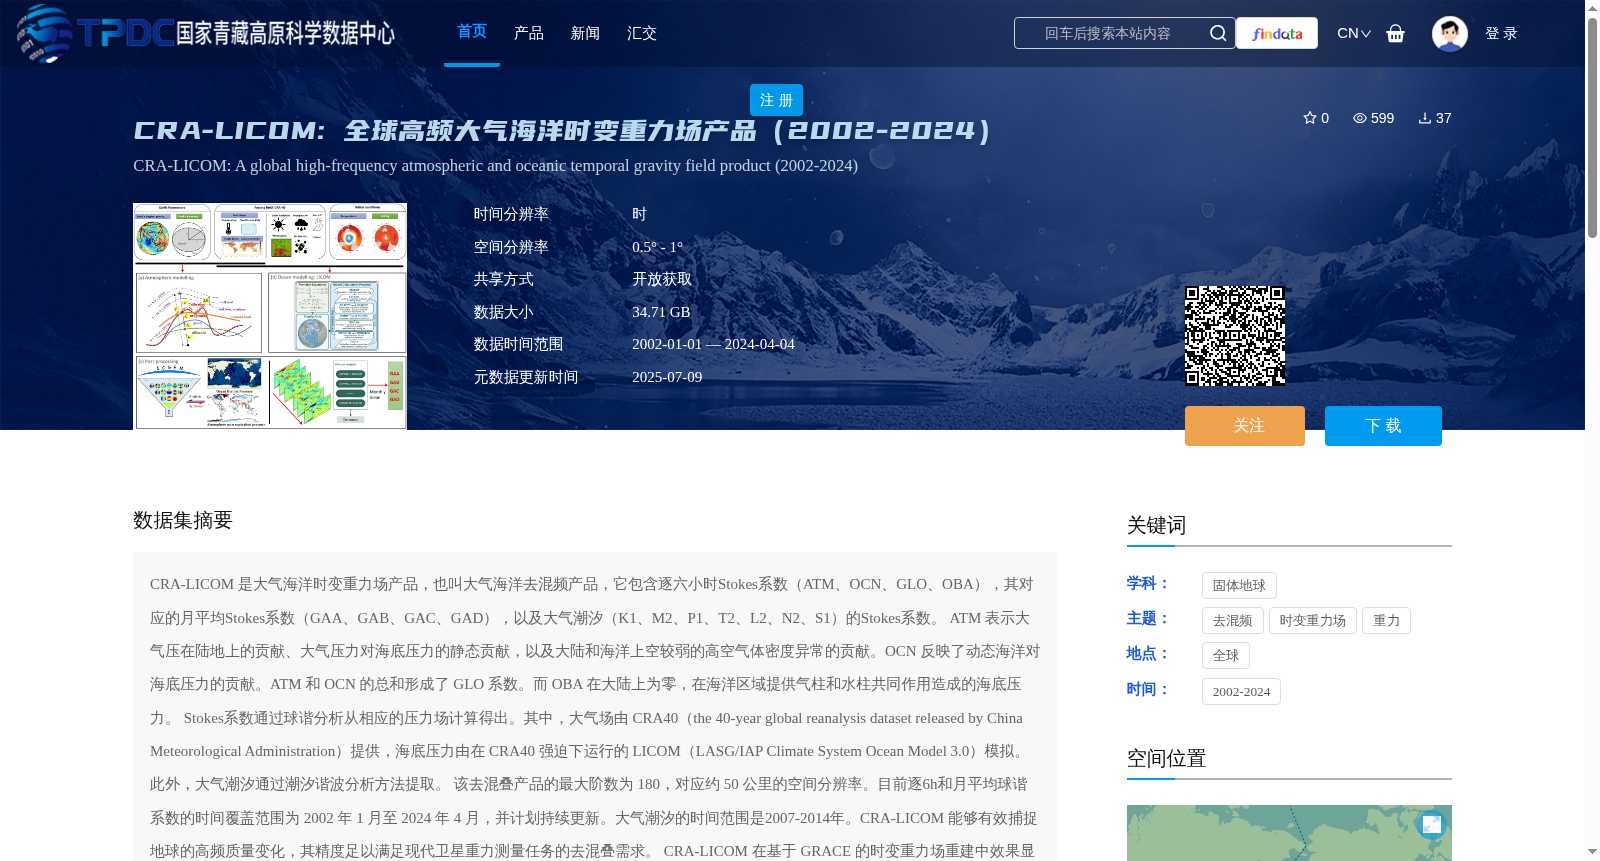Open the dataset workflow thumbnail image
1600x861 pixels.
point(270,316)
